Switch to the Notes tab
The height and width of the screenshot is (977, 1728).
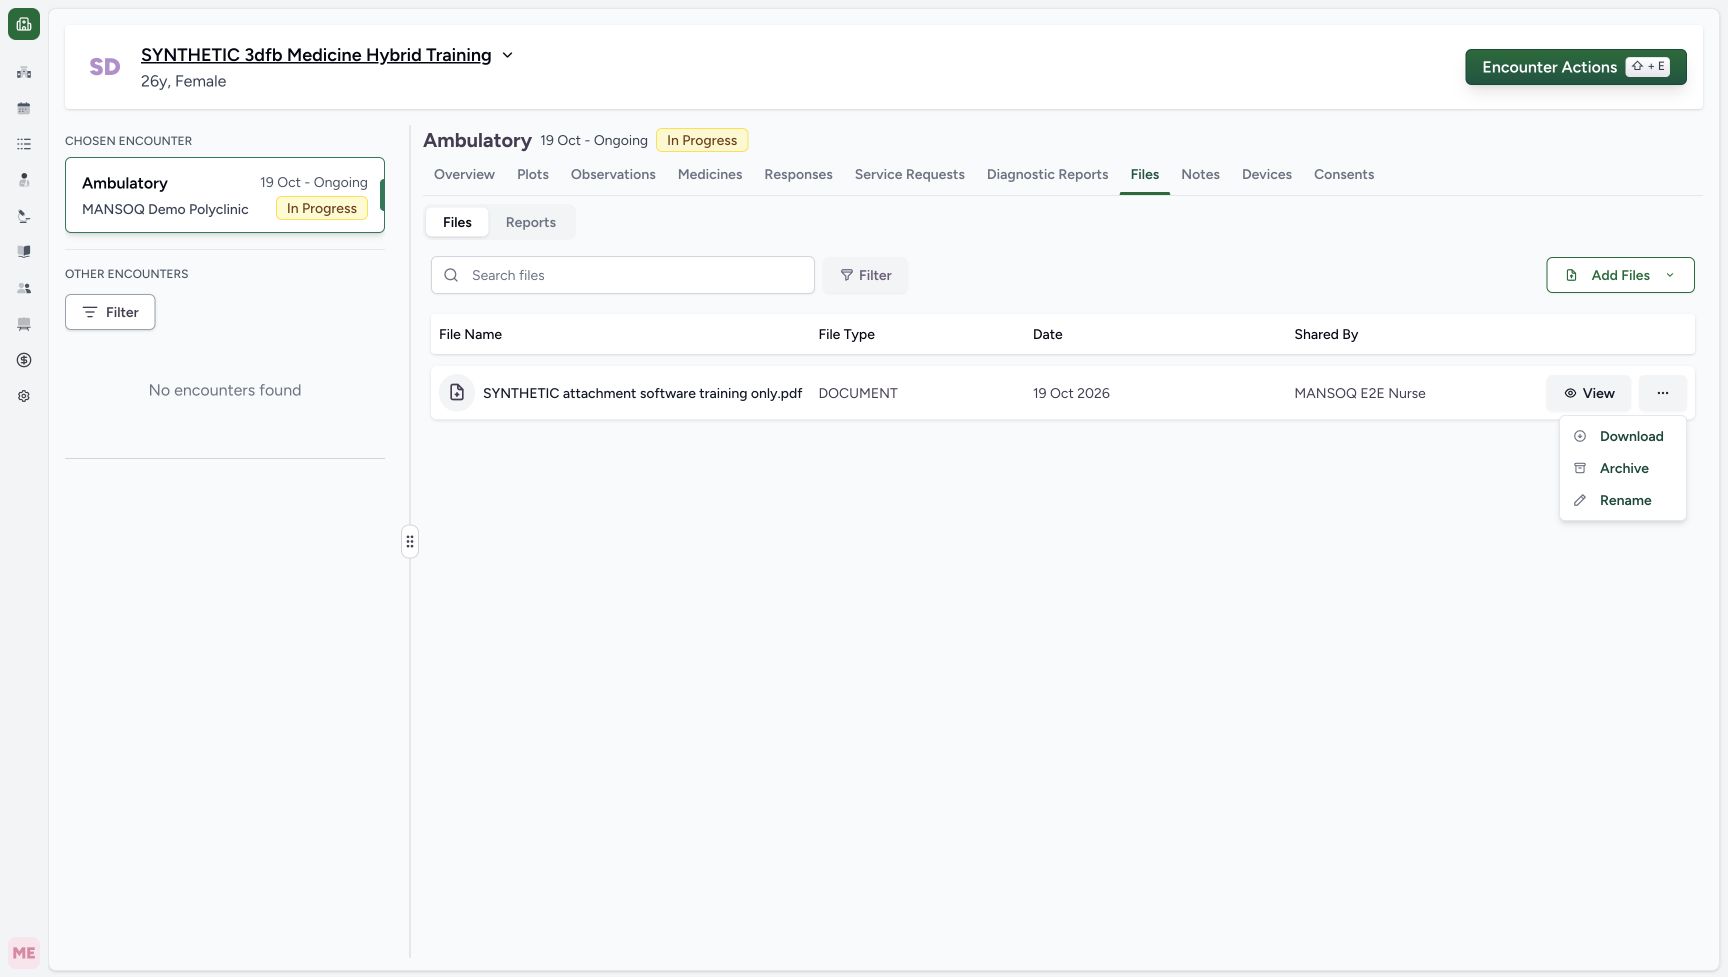(1200, 174)
